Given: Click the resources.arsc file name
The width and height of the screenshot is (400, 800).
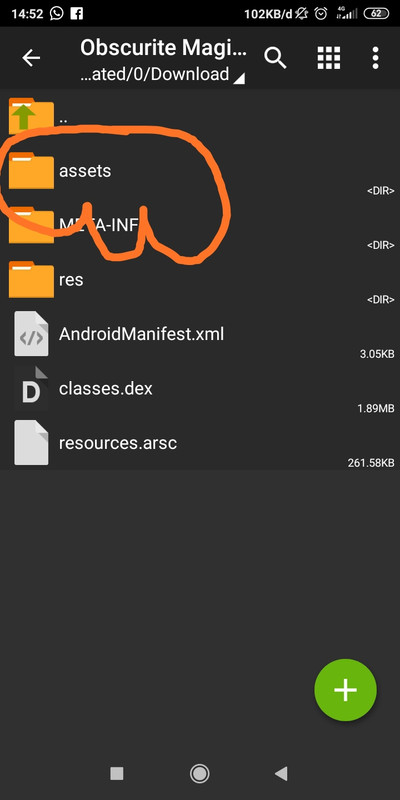Looking at the screenshot, I should (x=118, y=443).
